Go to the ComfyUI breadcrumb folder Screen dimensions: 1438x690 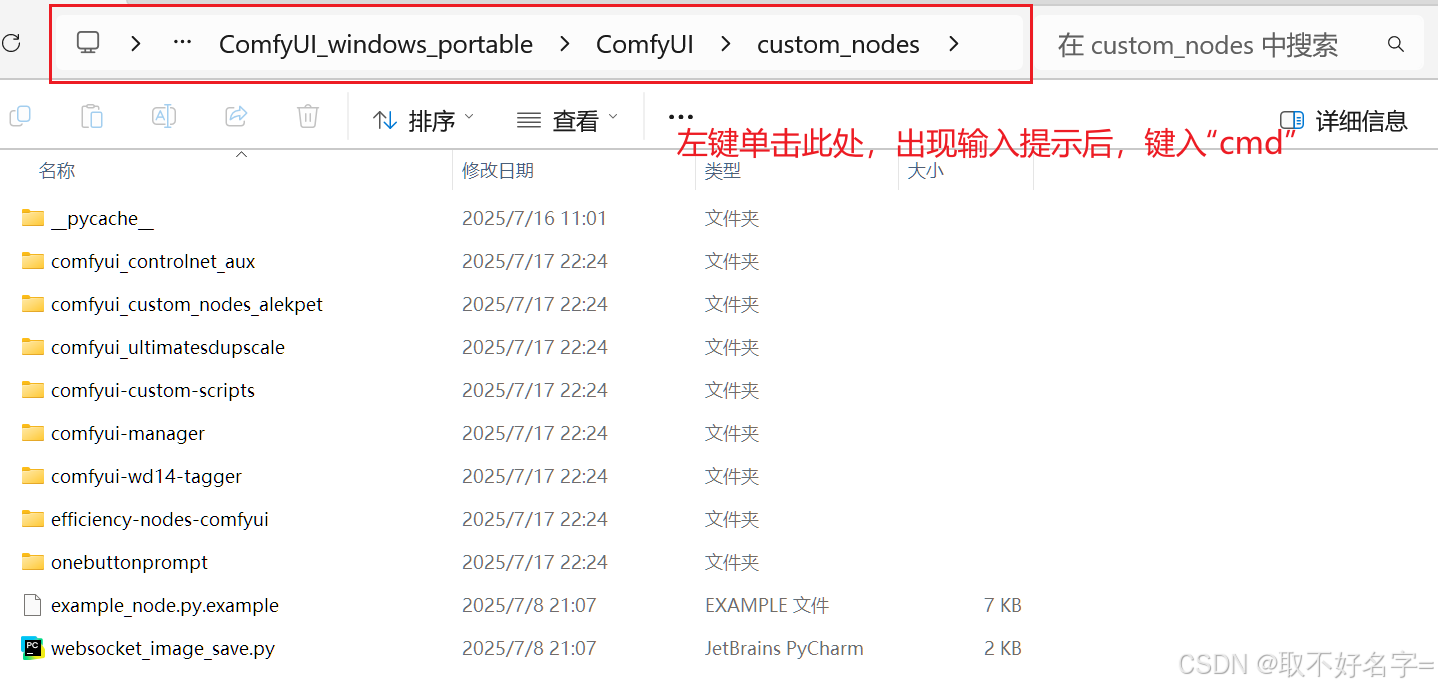(x=645, y=44)
